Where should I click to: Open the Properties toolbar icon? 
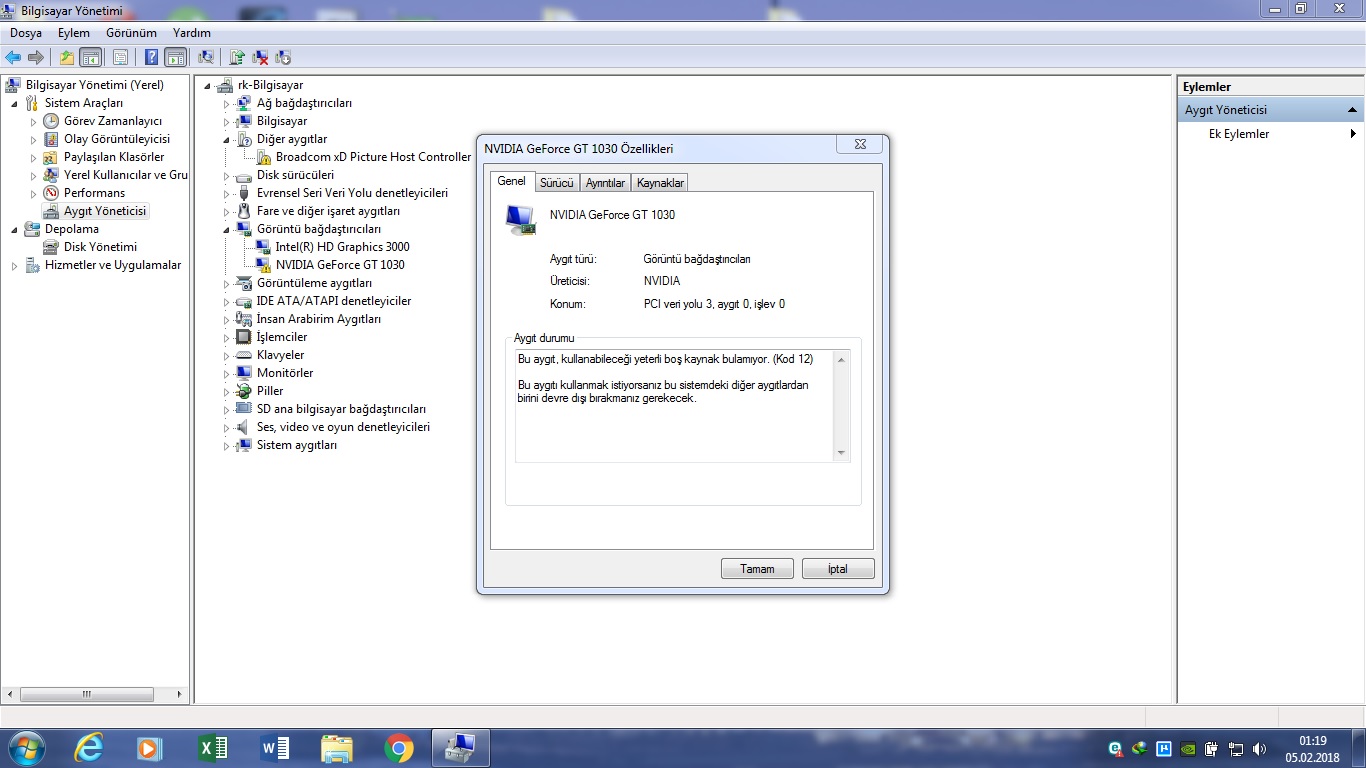[120, 58]
